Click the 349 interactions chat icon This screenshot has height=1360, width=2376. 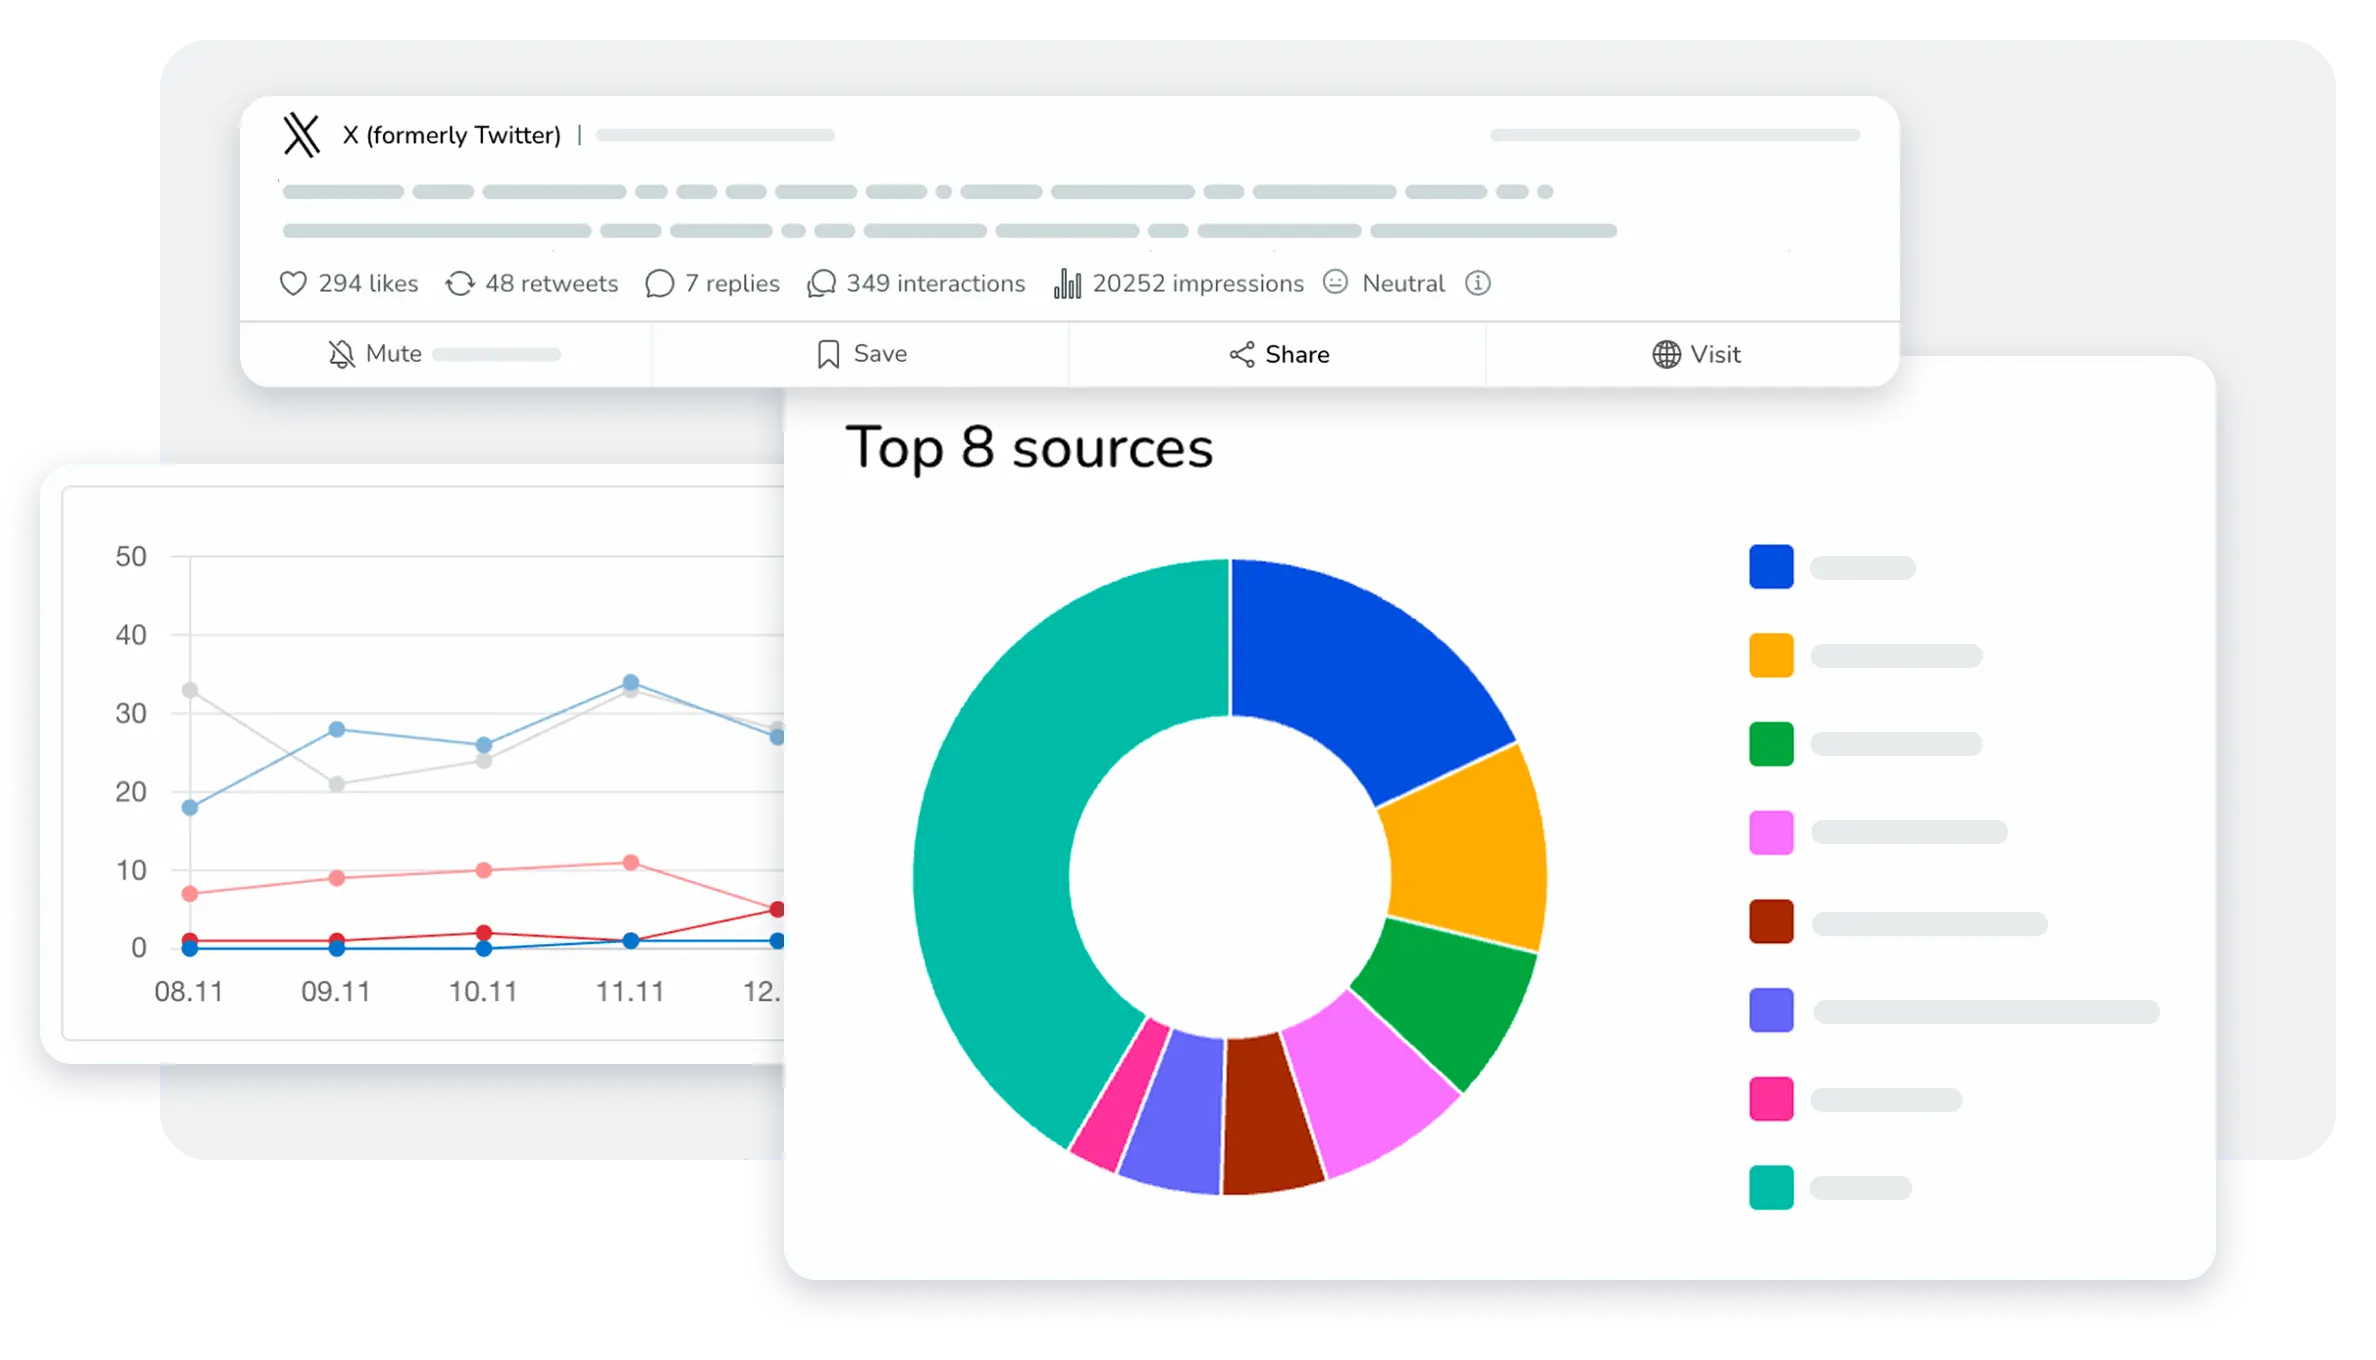point(821,284)
